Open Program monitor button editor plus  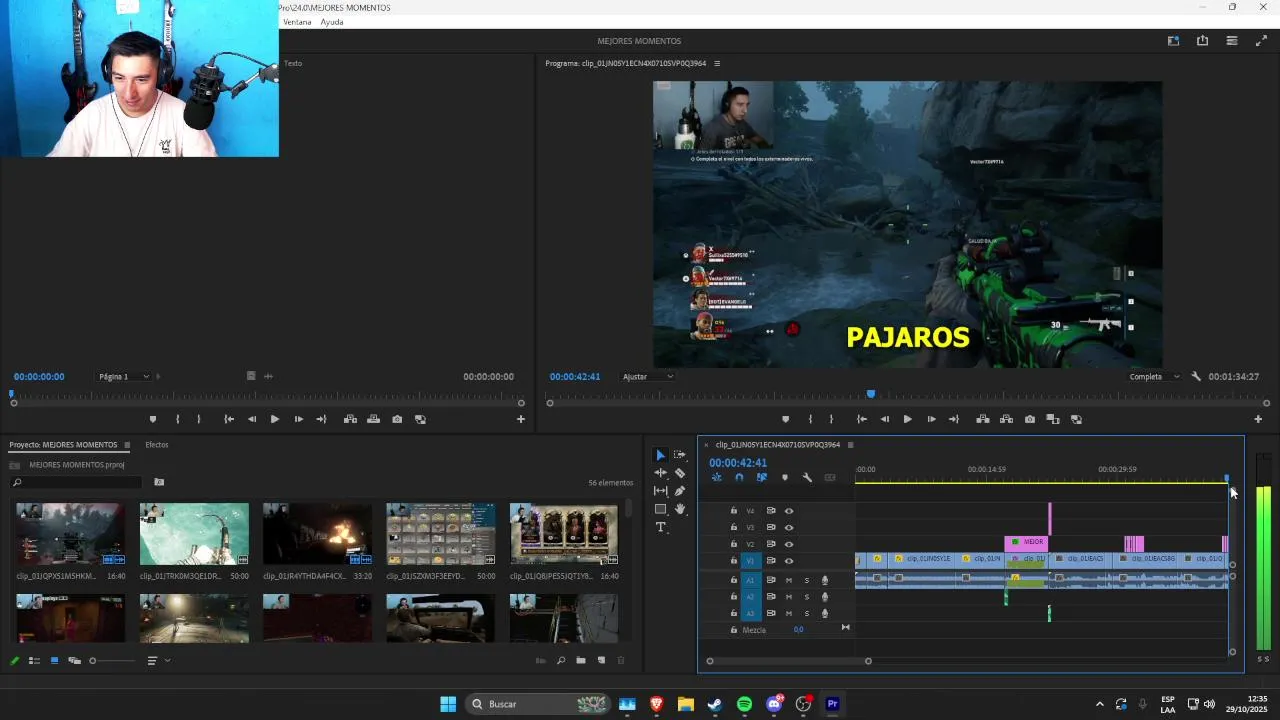click(x=1258, y=419)
